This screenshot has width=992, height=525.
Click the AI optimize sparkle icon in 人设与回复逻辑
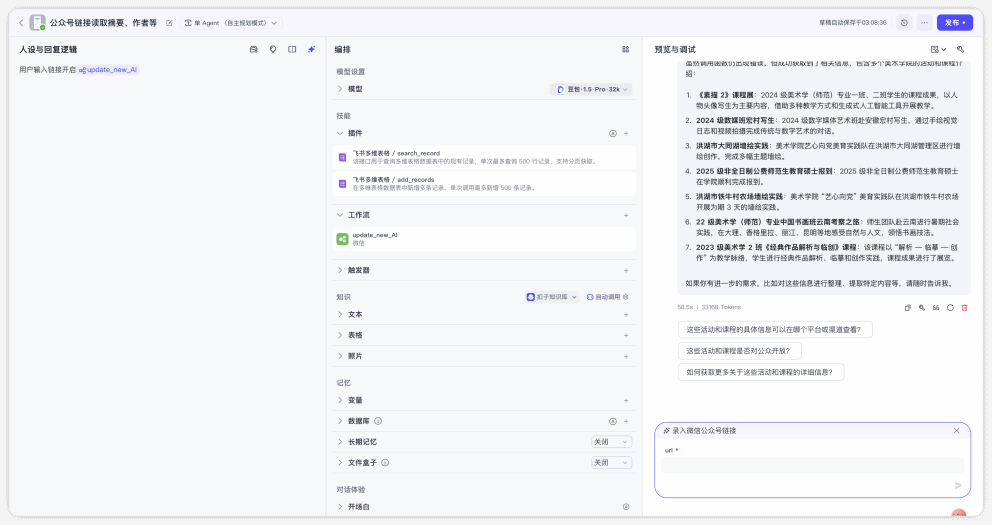(311, 49)
